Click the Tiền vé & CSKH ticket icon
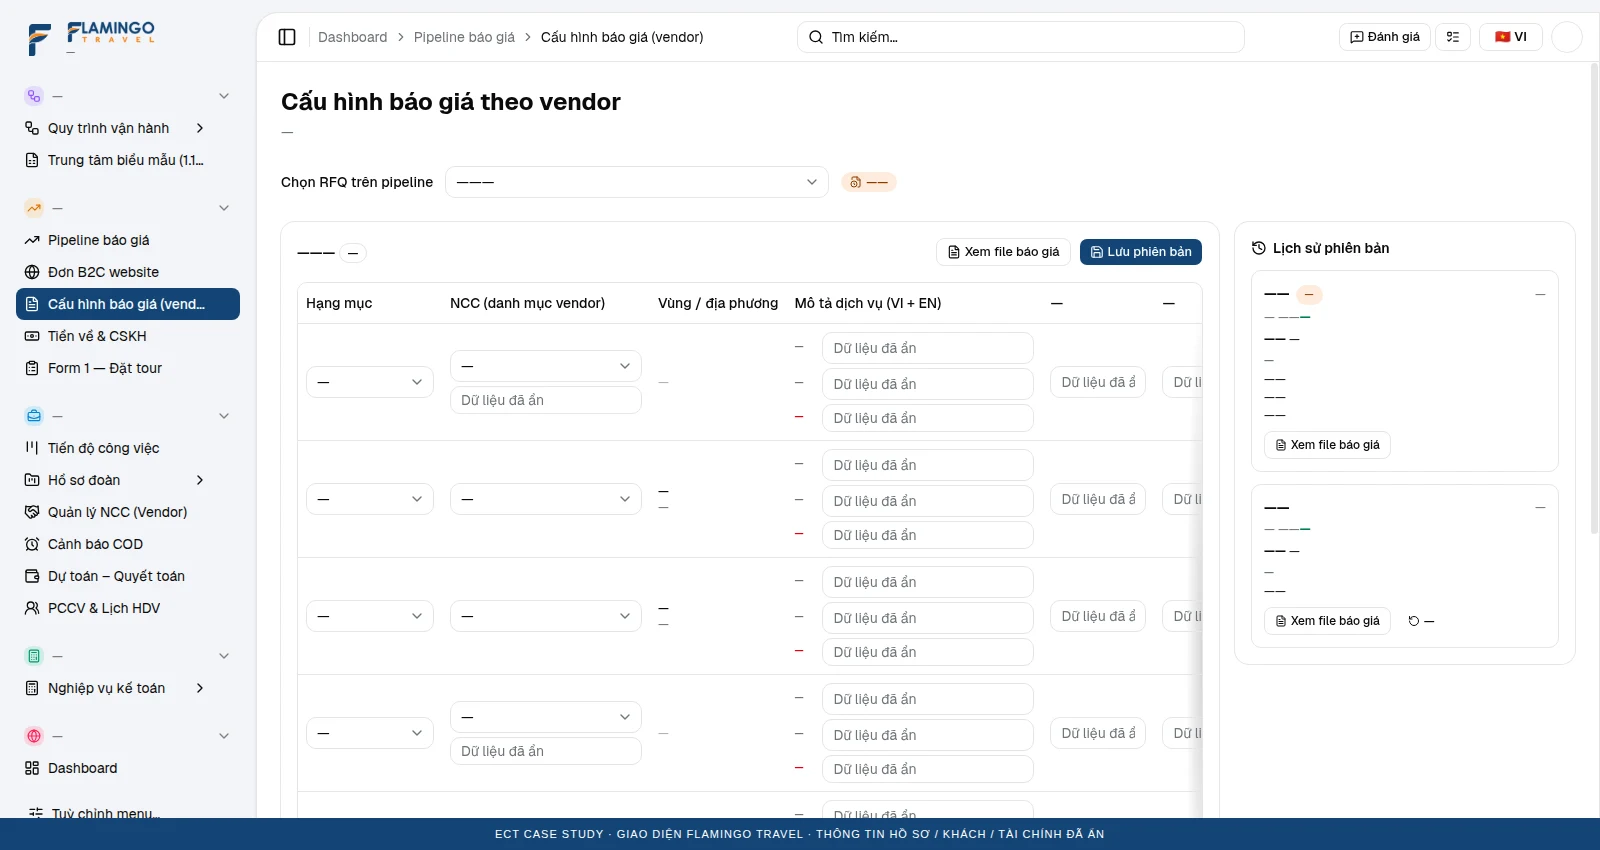Image resolution: width=1600 pixels, height=850 pixels. (32, 336)
